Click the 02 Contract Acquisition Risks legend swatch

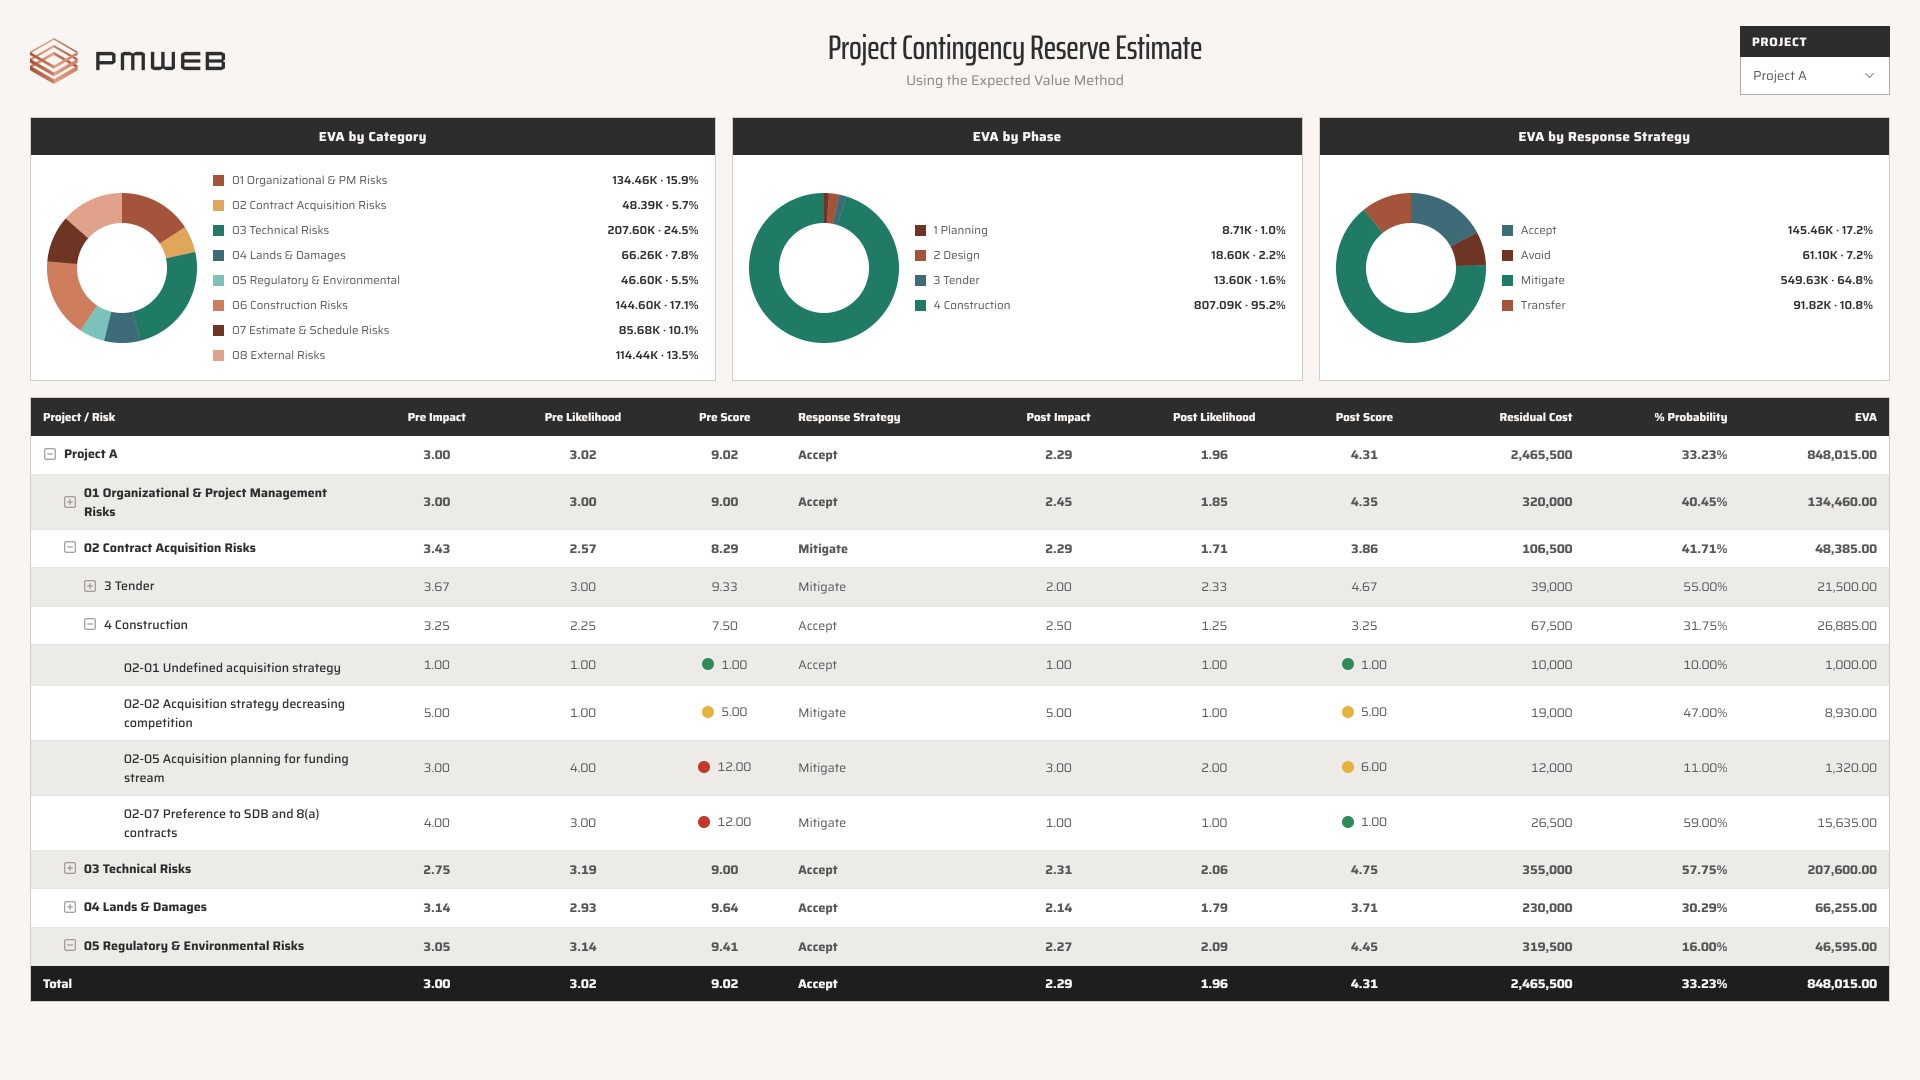coord(218,206)
